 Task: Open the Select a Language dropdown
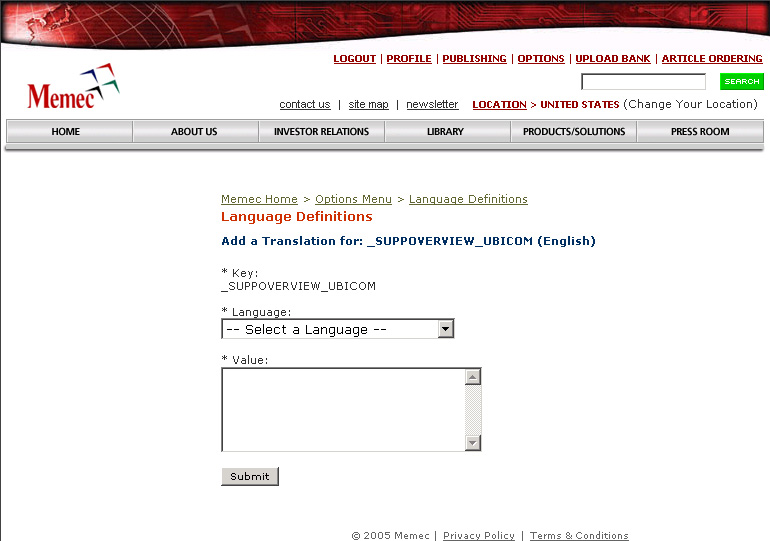click(x=338, y=329)
